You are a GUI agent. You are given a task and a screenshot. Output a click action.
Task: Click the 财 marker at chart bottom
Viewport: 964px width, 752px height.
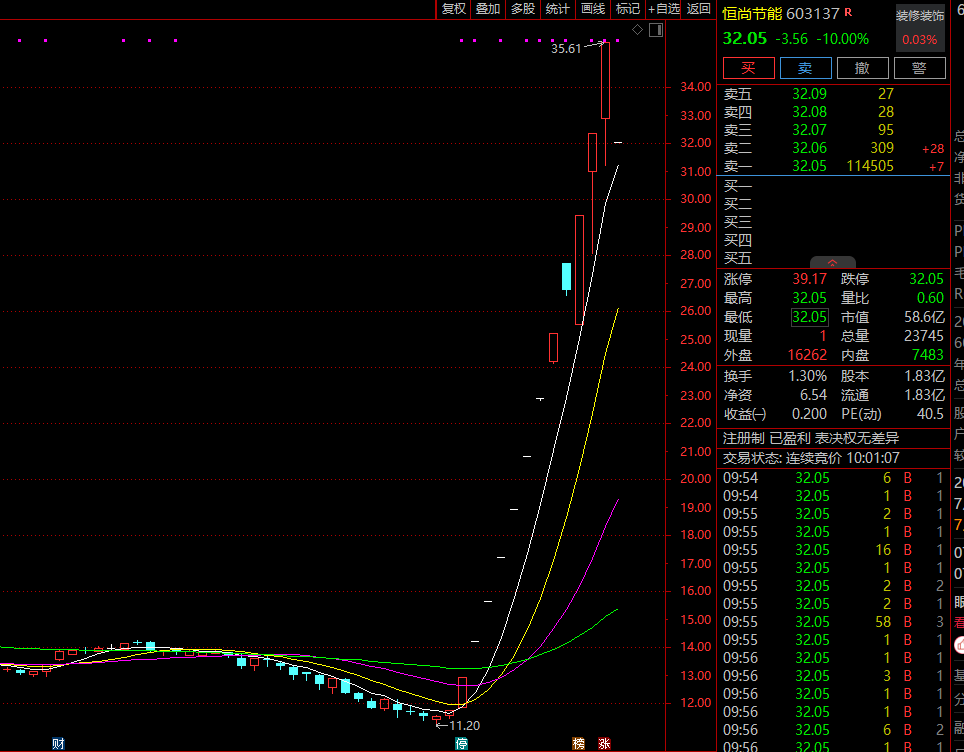coord(58,744)
